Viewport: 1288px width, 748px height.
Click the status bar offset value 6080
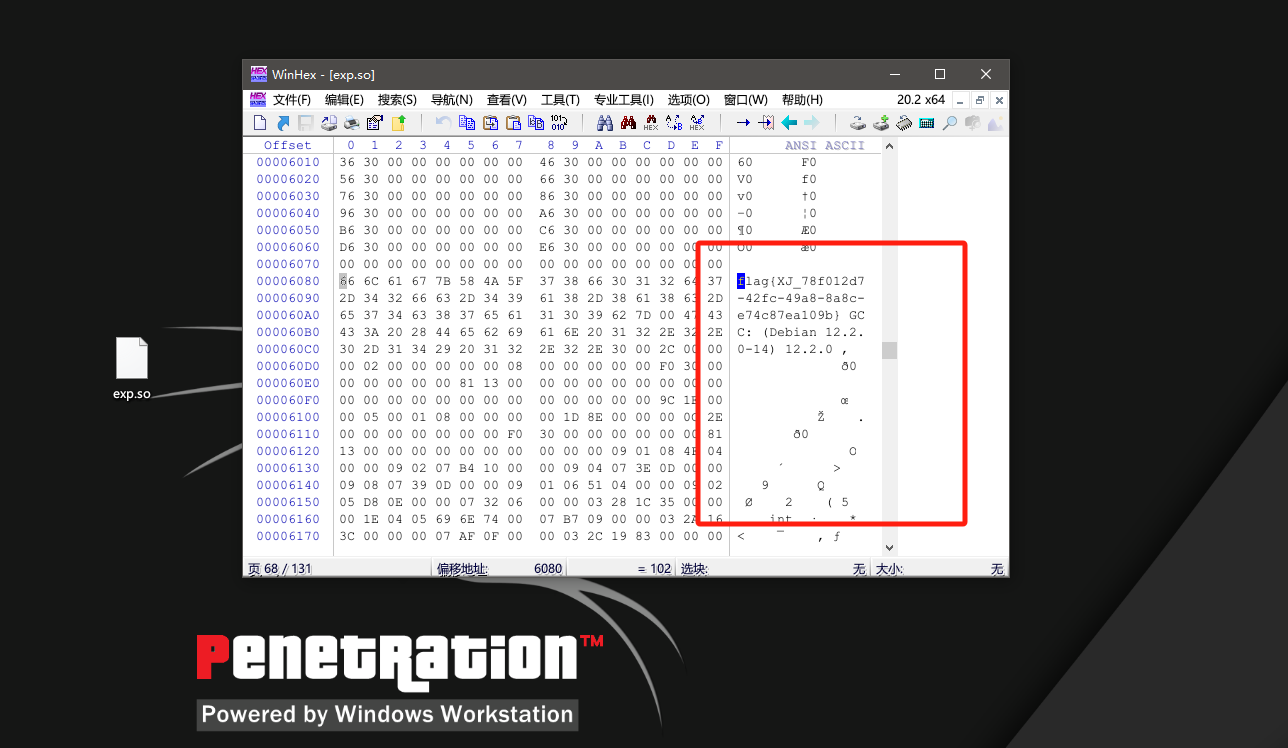[x=548, y=569]
